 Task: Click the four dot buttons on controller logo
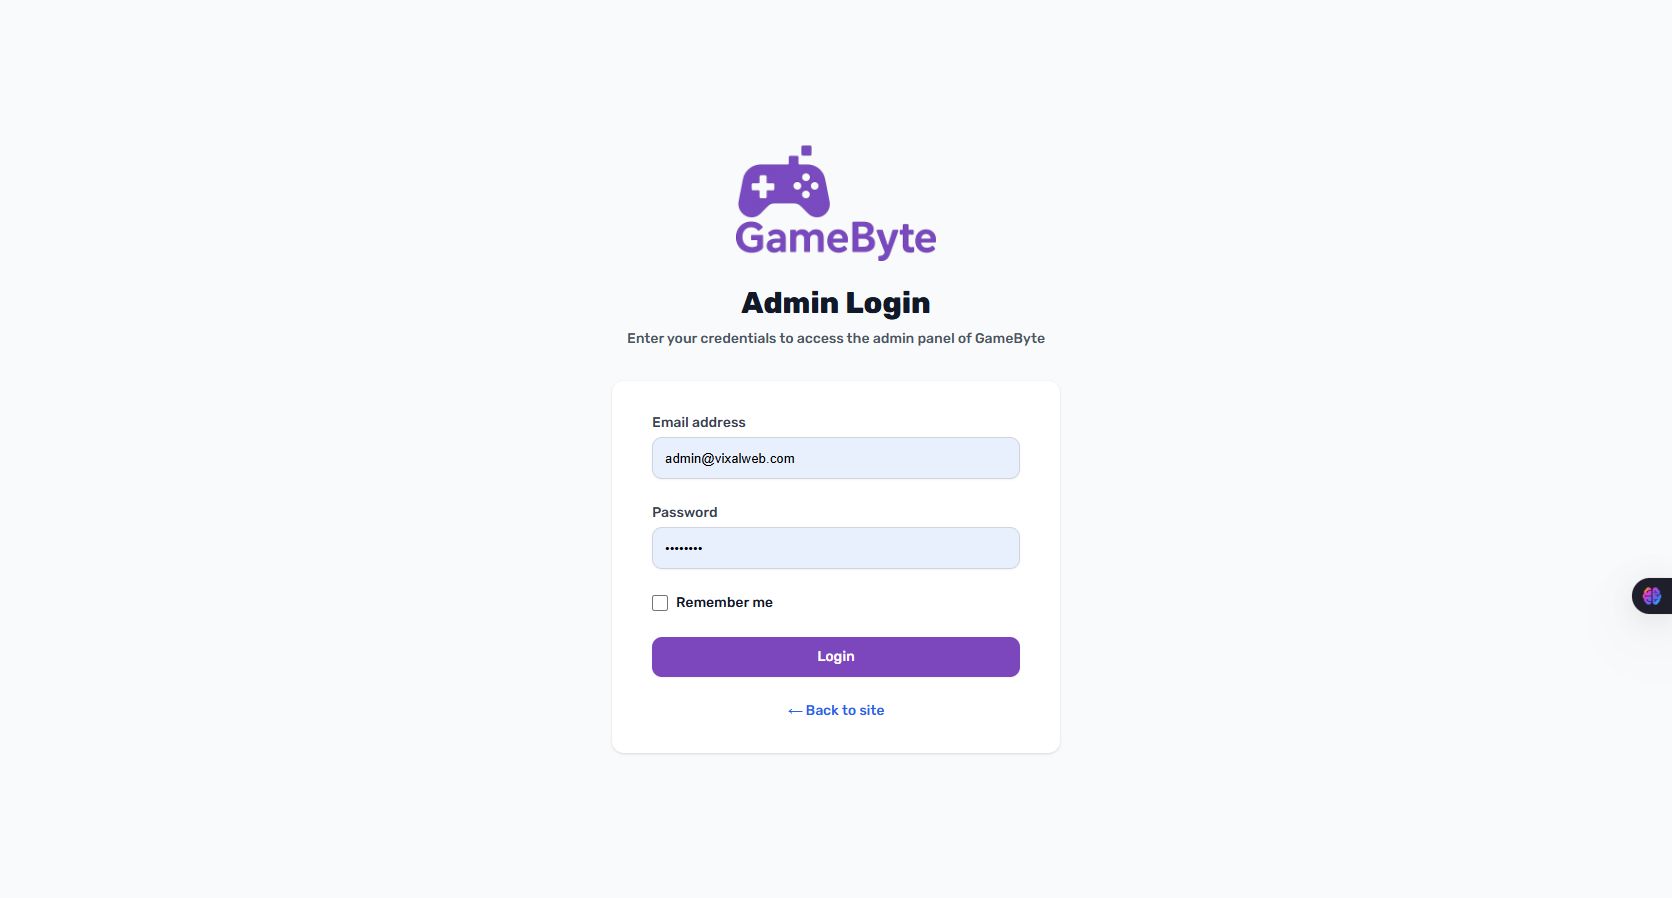[806, 185]
